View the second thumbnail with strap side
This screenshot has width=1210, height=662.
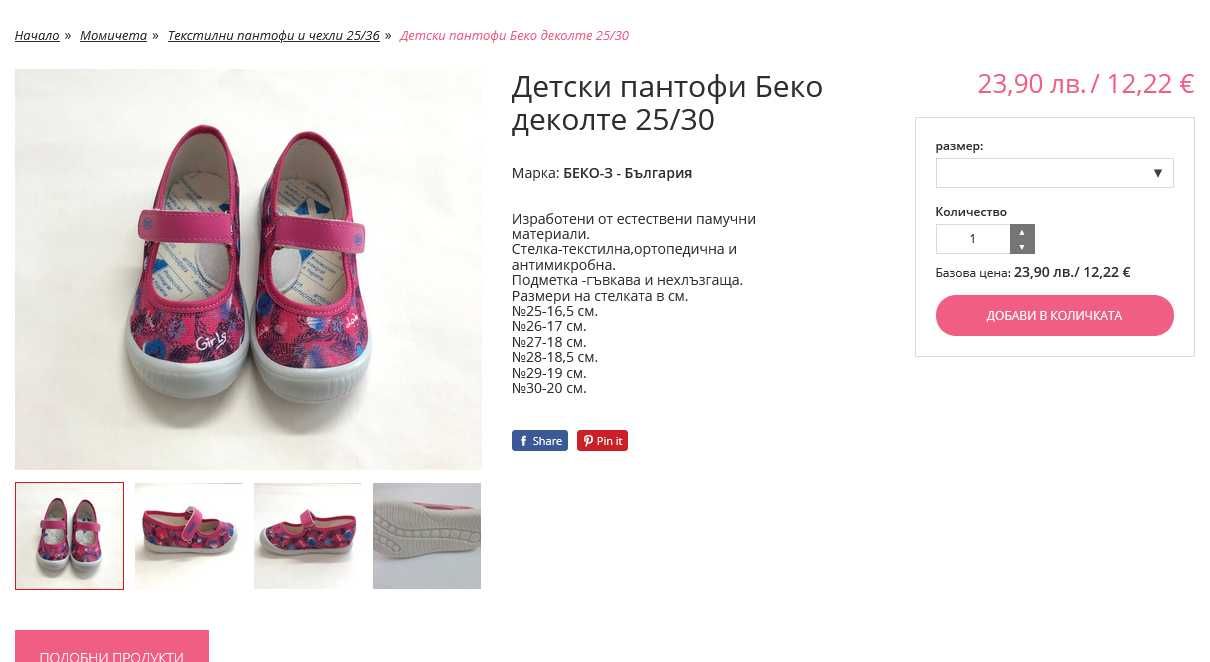(x=188, y=536)
